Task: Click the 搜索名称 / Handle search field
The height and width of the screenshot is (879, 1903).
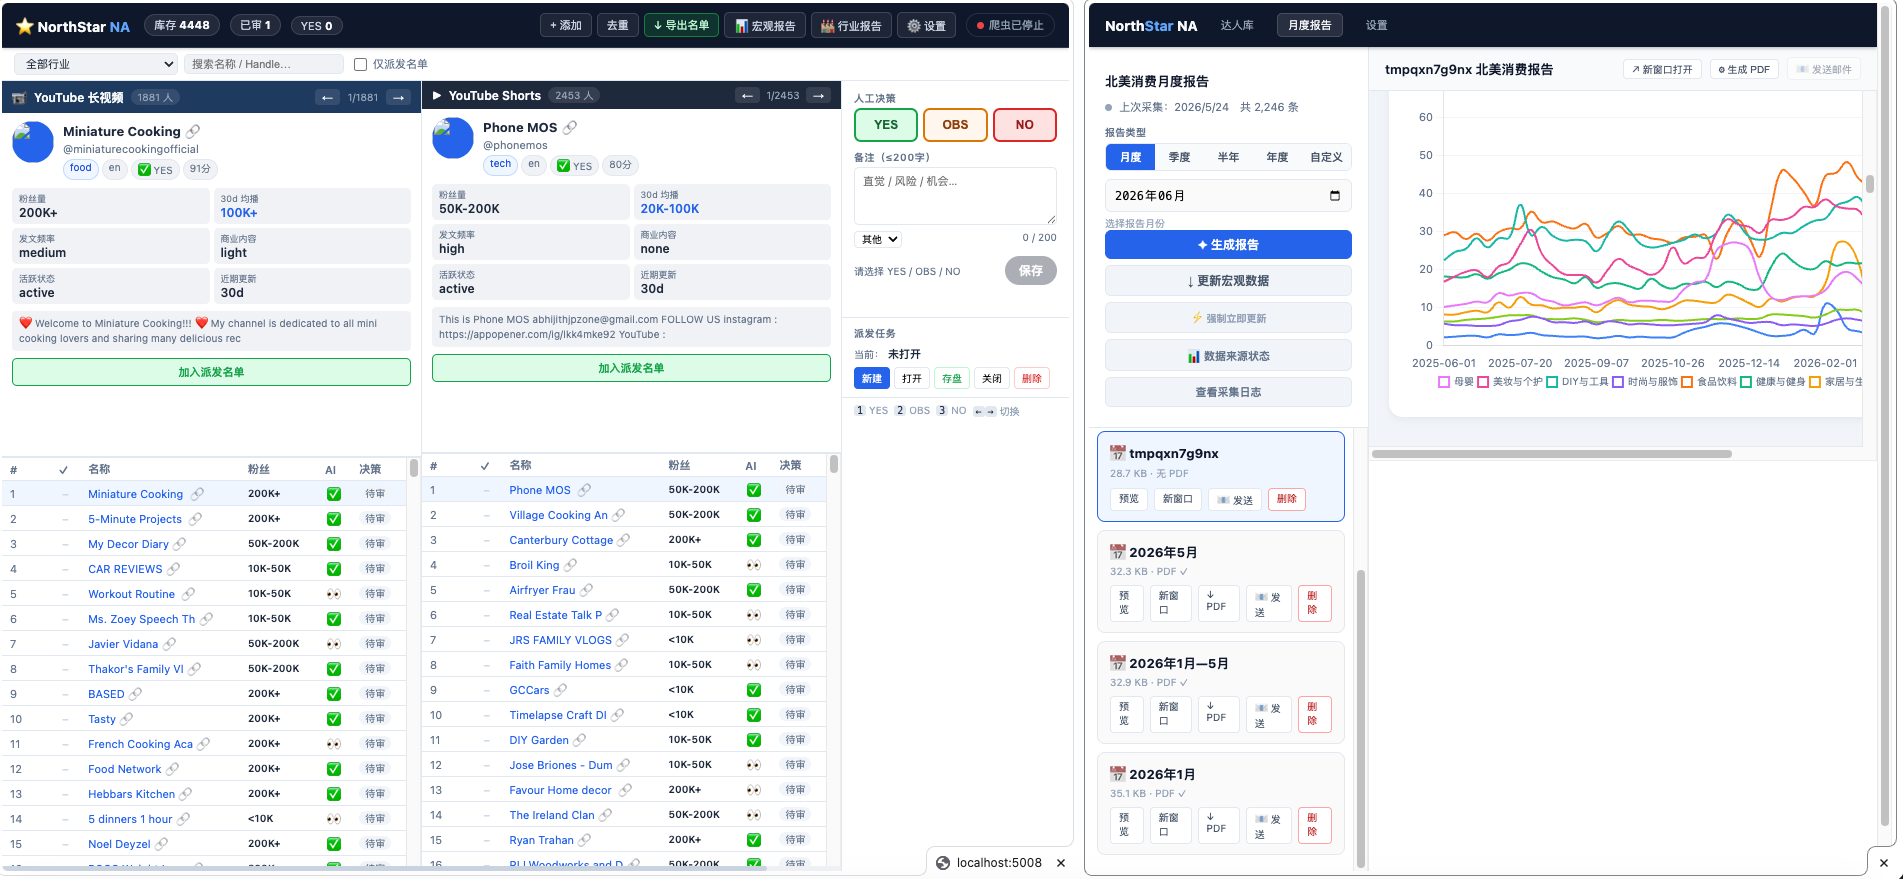Action: point(264,64)
